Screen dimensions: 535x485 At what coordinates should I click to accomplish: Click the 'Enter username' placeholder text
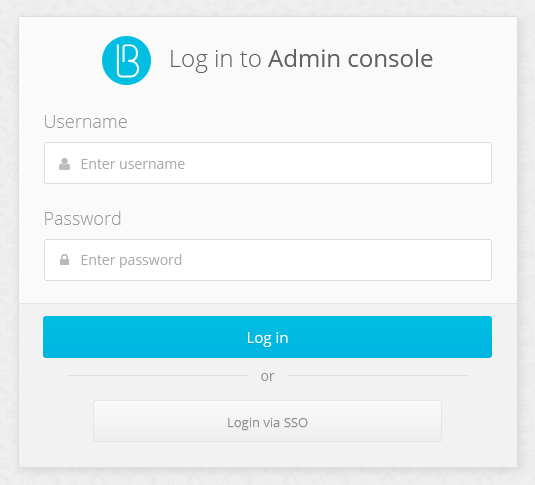[x=133, y=164]
